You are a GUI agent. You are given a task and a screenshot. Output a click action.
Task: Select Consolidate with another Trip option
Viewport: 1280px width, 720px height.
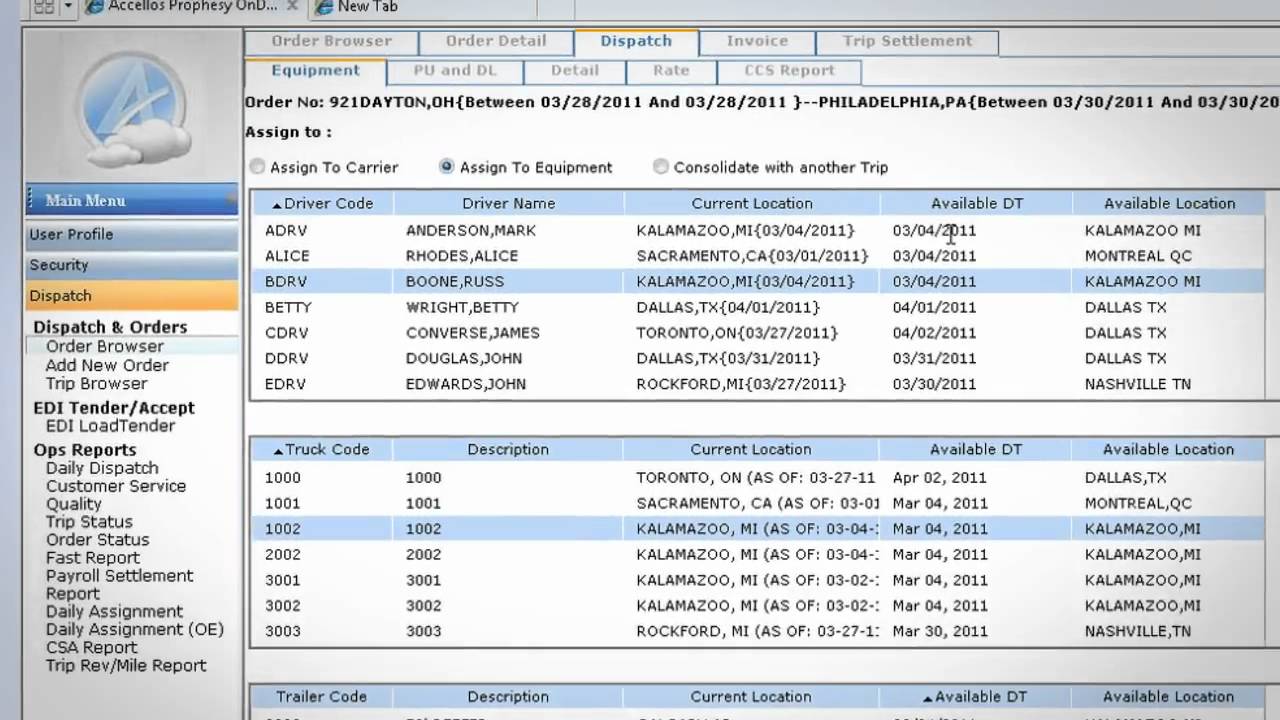click(660, 167)
